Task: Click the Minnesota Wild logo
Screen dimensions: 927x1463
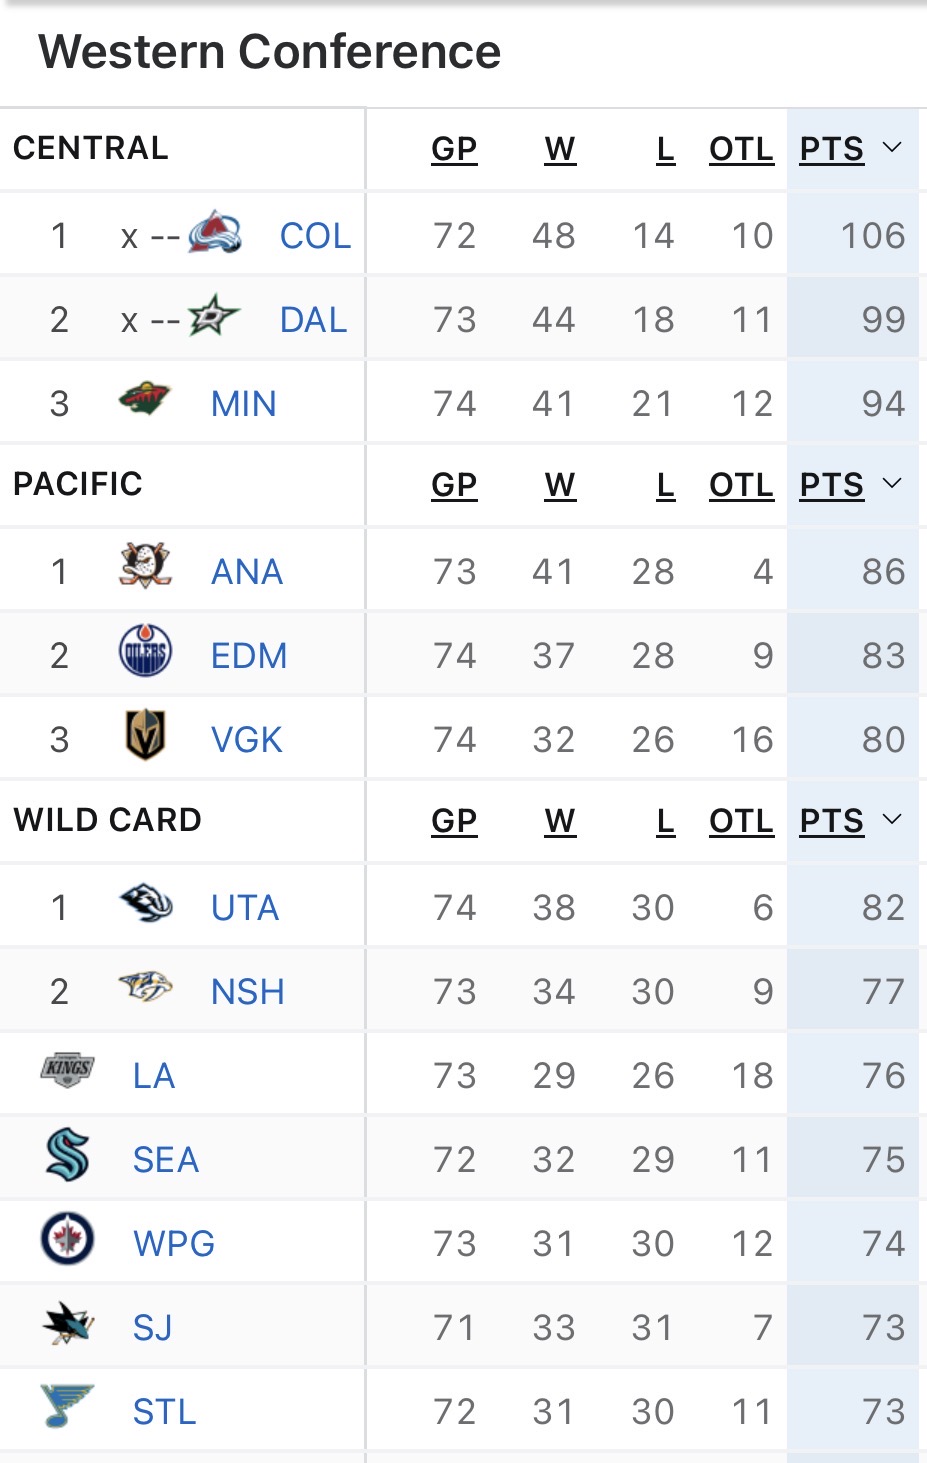Action: pyautogui.click(x=145, y=402)
